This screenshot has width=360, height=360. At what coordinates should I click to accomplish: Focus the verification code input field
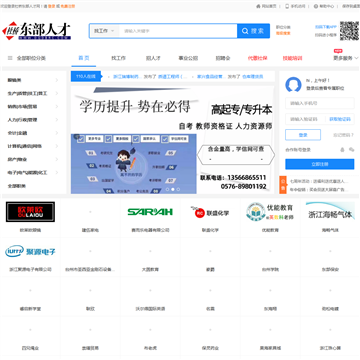coord(305,119)
